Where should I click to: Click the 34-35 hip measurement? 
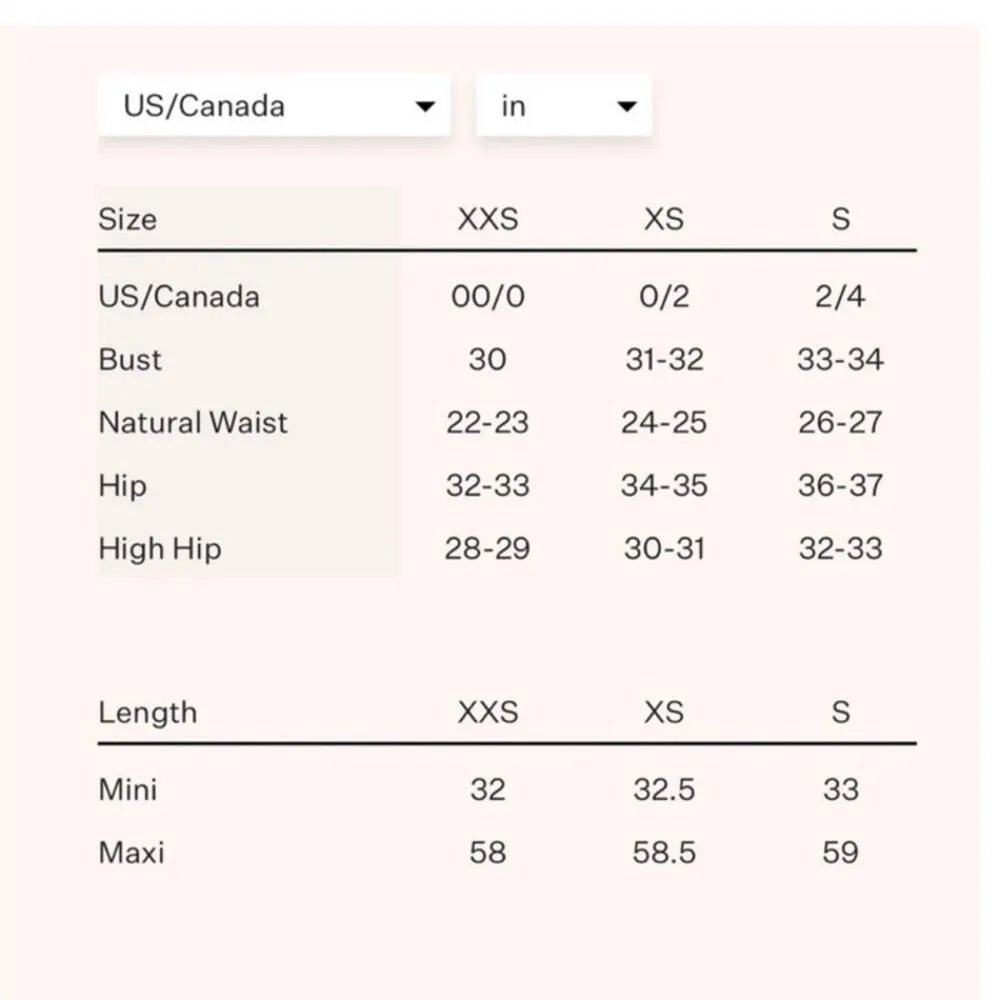(664, 485)
